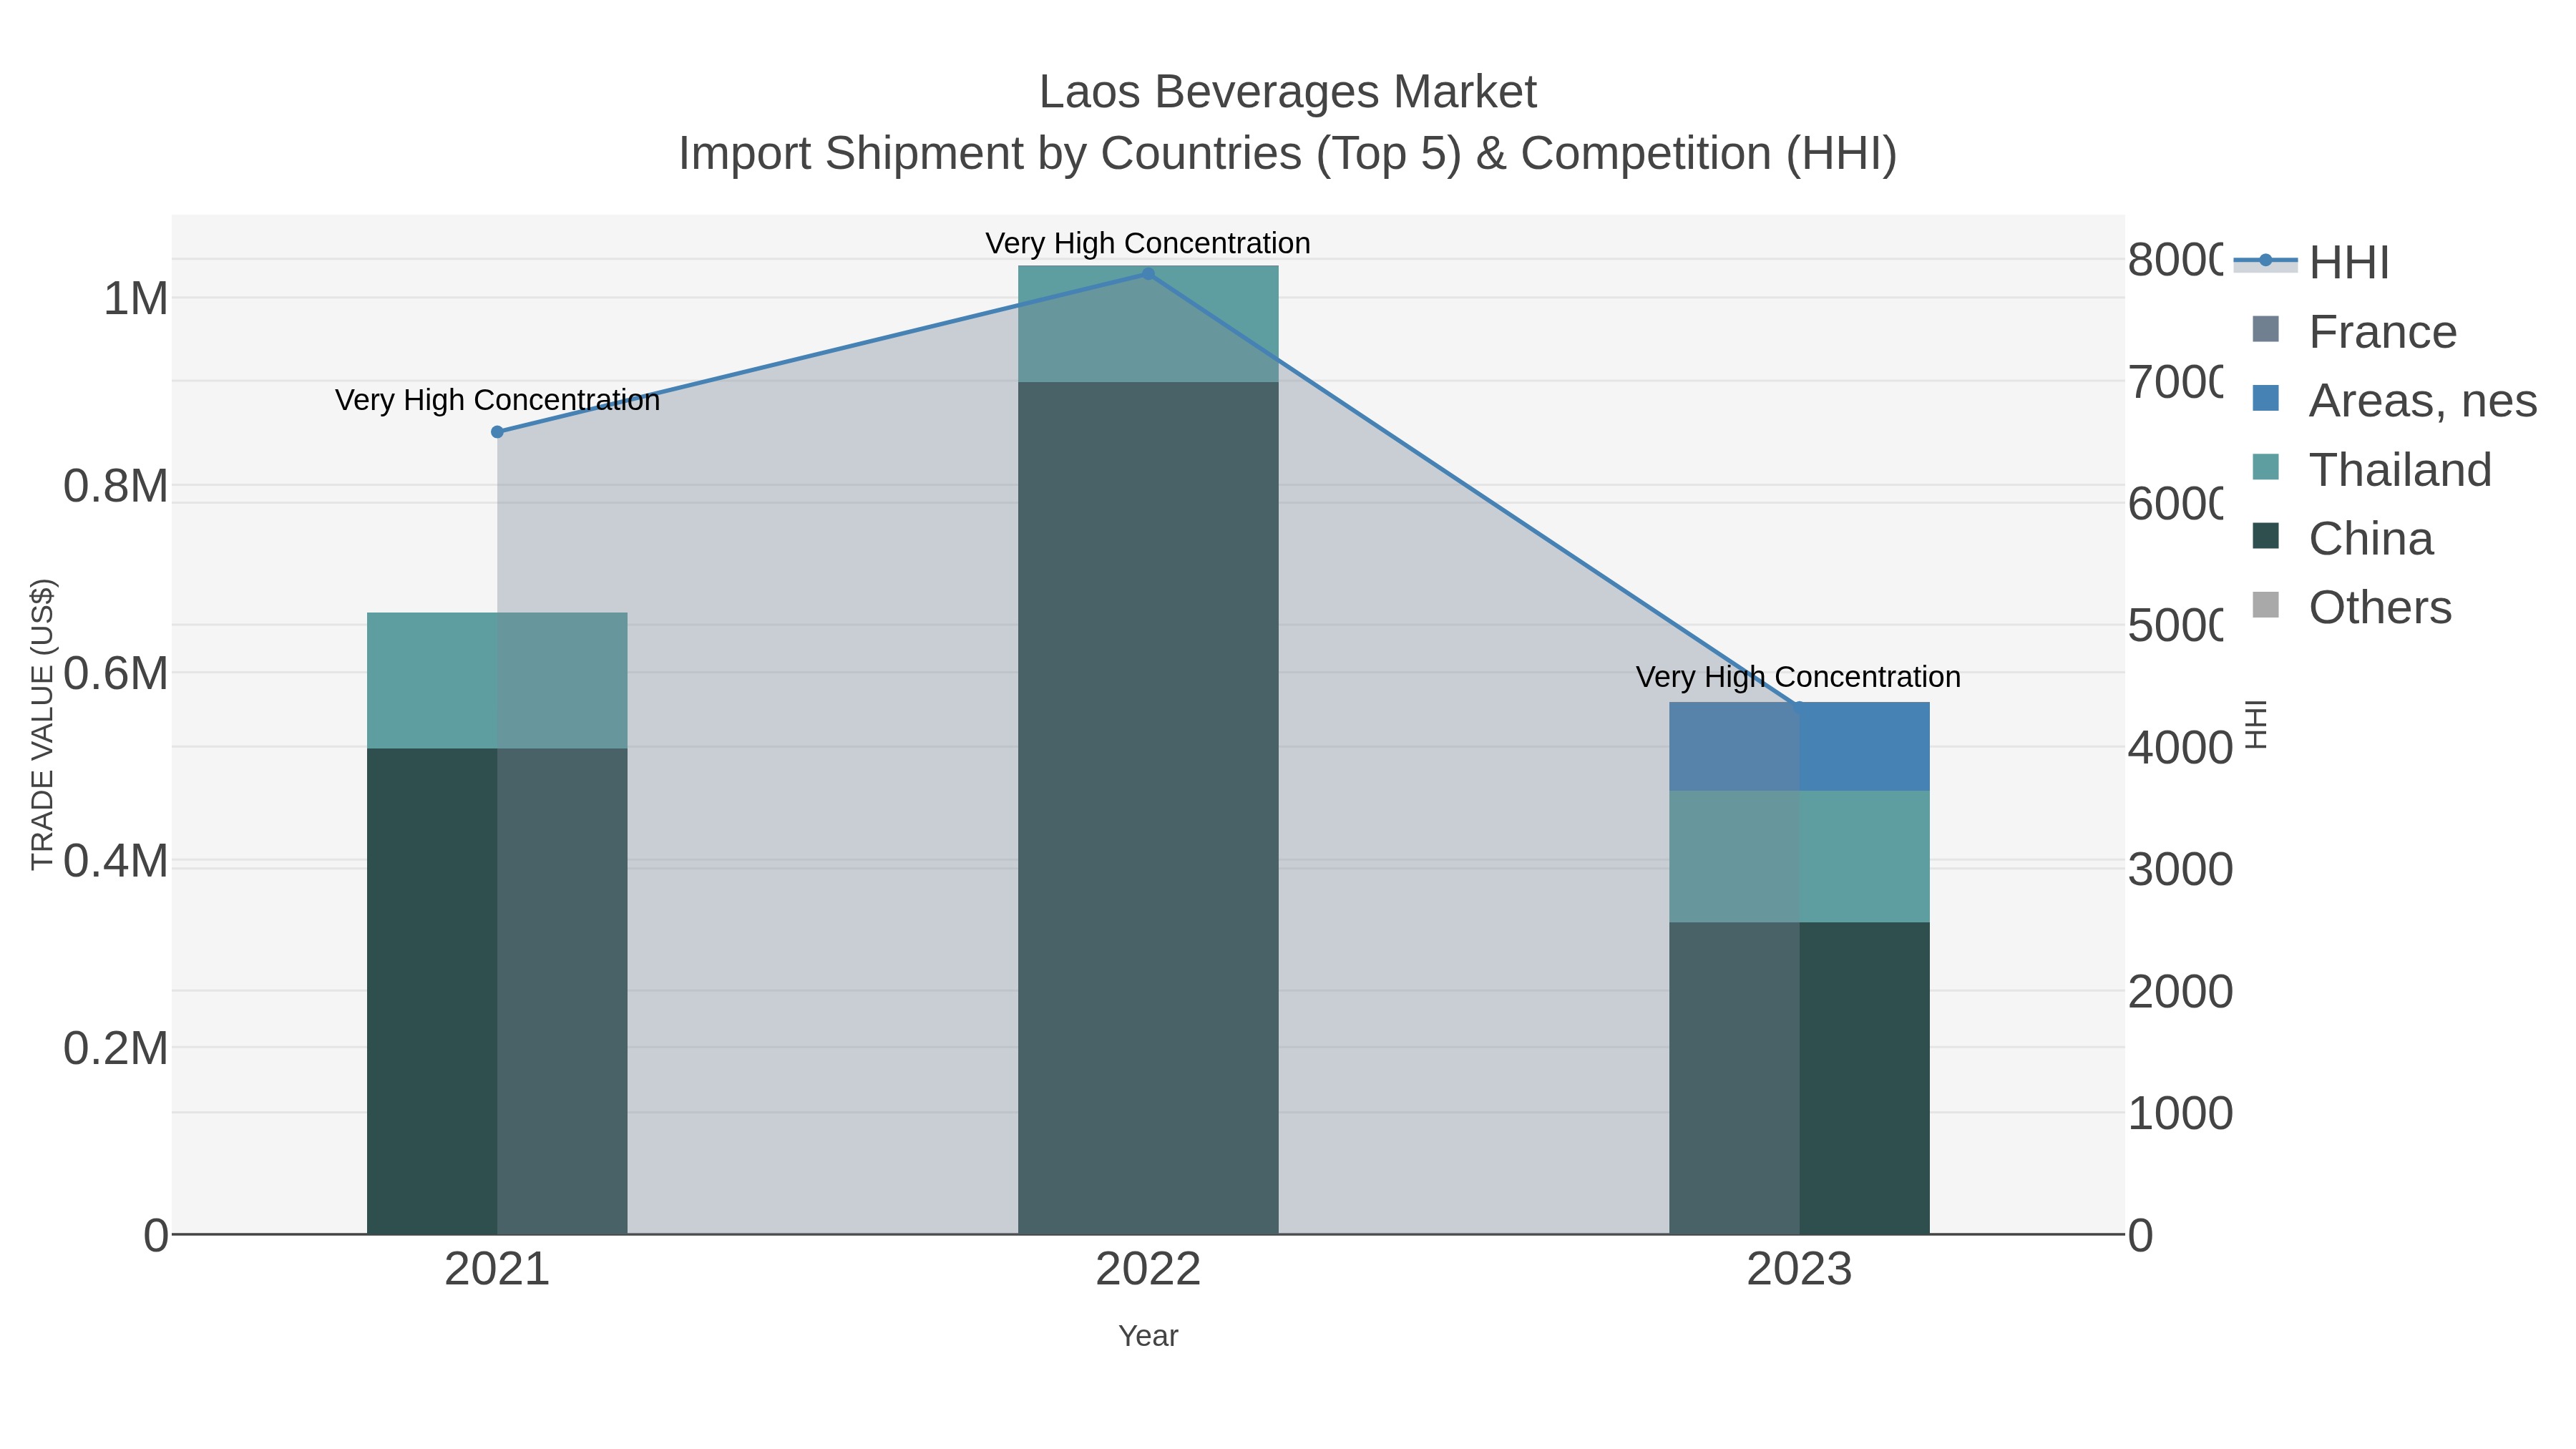
Task: Click the 2022 Thailand bar segment
Action: 1148,324
